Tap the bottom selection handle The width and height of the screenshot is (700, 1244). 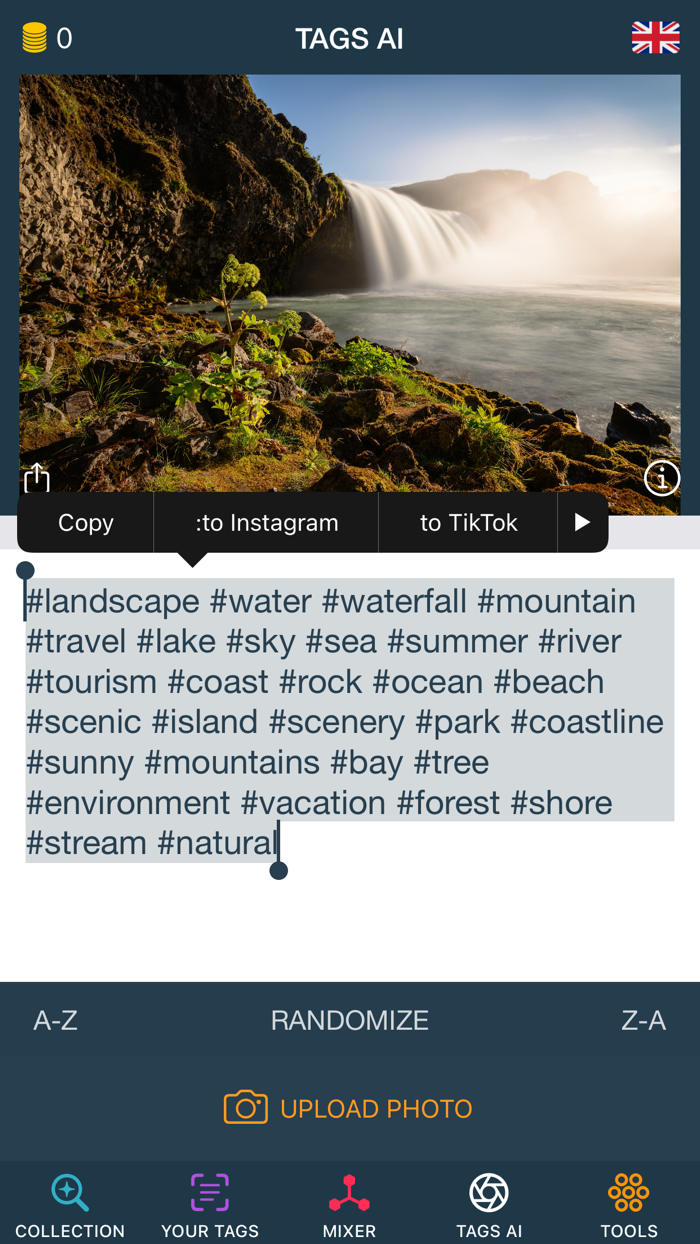[278, 872]
